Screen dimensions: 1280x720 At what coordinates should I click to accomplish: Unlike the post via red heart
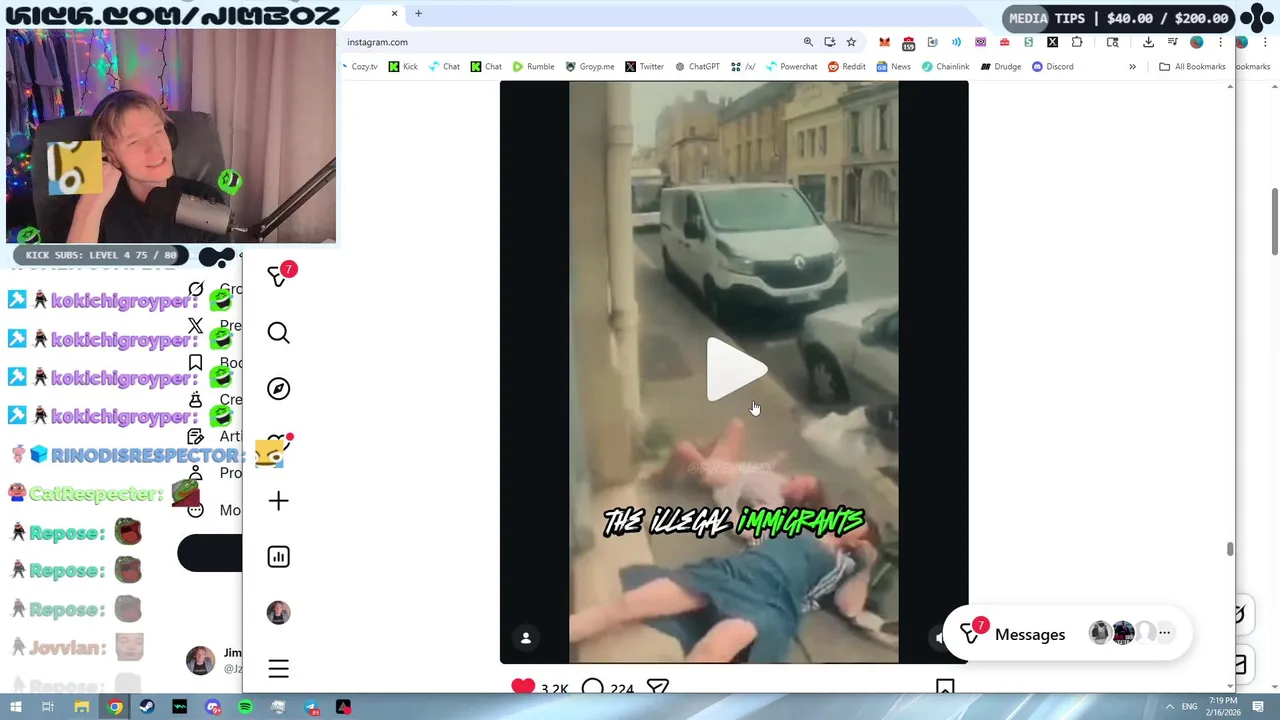tap(523, 688)
